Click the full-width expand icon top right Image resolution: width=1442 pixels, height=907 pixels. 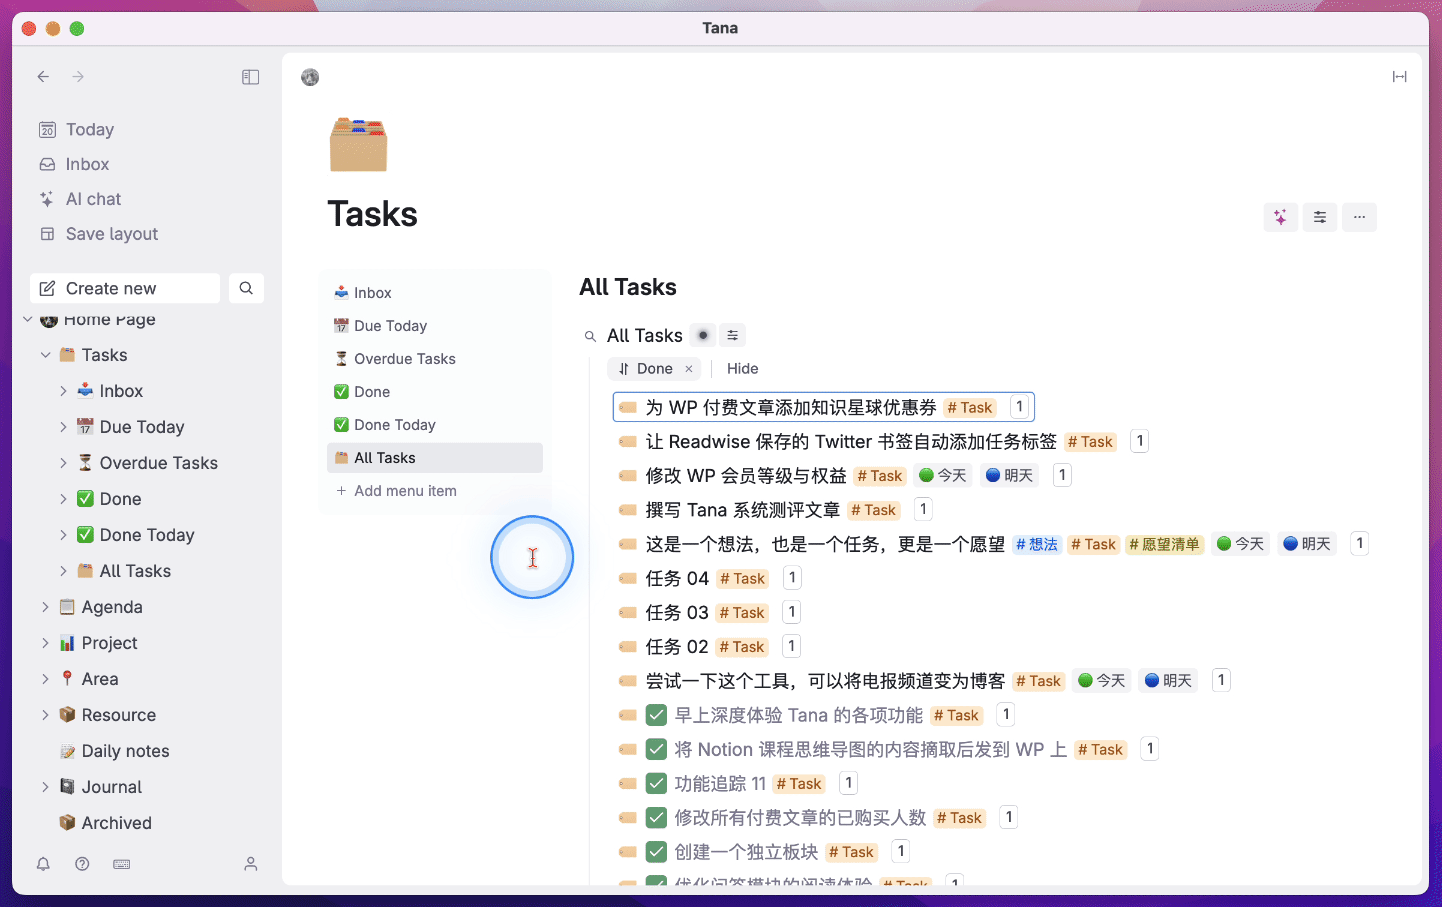(1399, 77)
